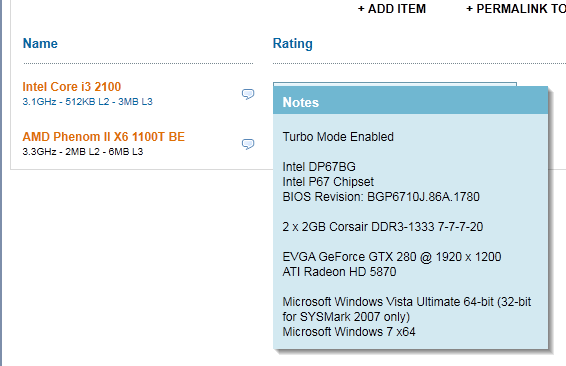Select the ATI Radeon HD 5870 line

(339, 272)
